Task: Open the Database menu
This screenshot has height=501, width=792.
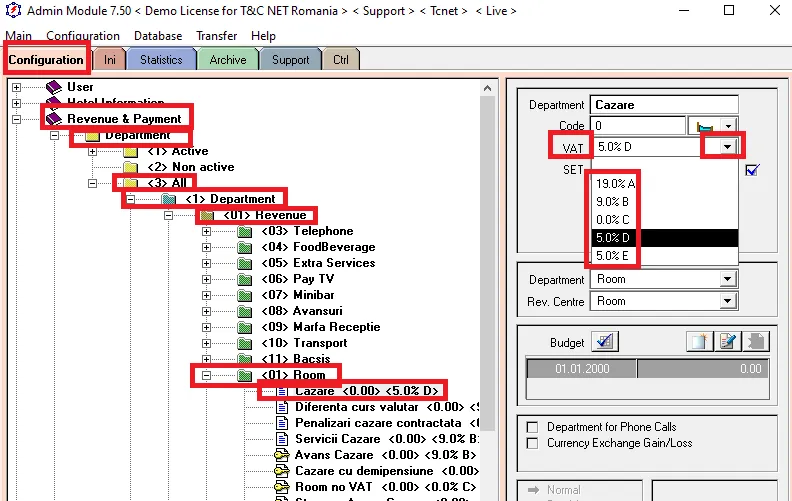Action: pyautogui.click(x=158, y=36)
